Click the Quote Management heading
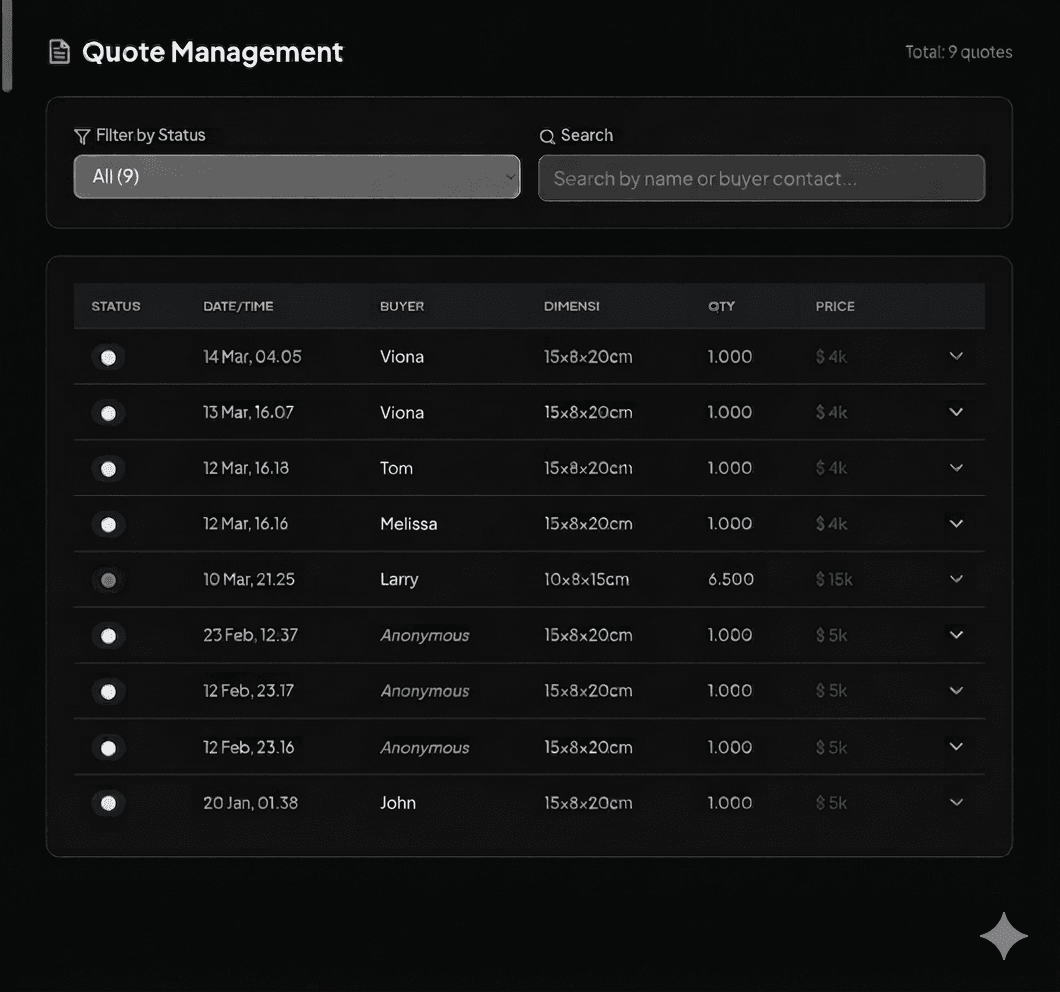The width and height of the screenshot is (1060, 992). (x=212, y=52)
